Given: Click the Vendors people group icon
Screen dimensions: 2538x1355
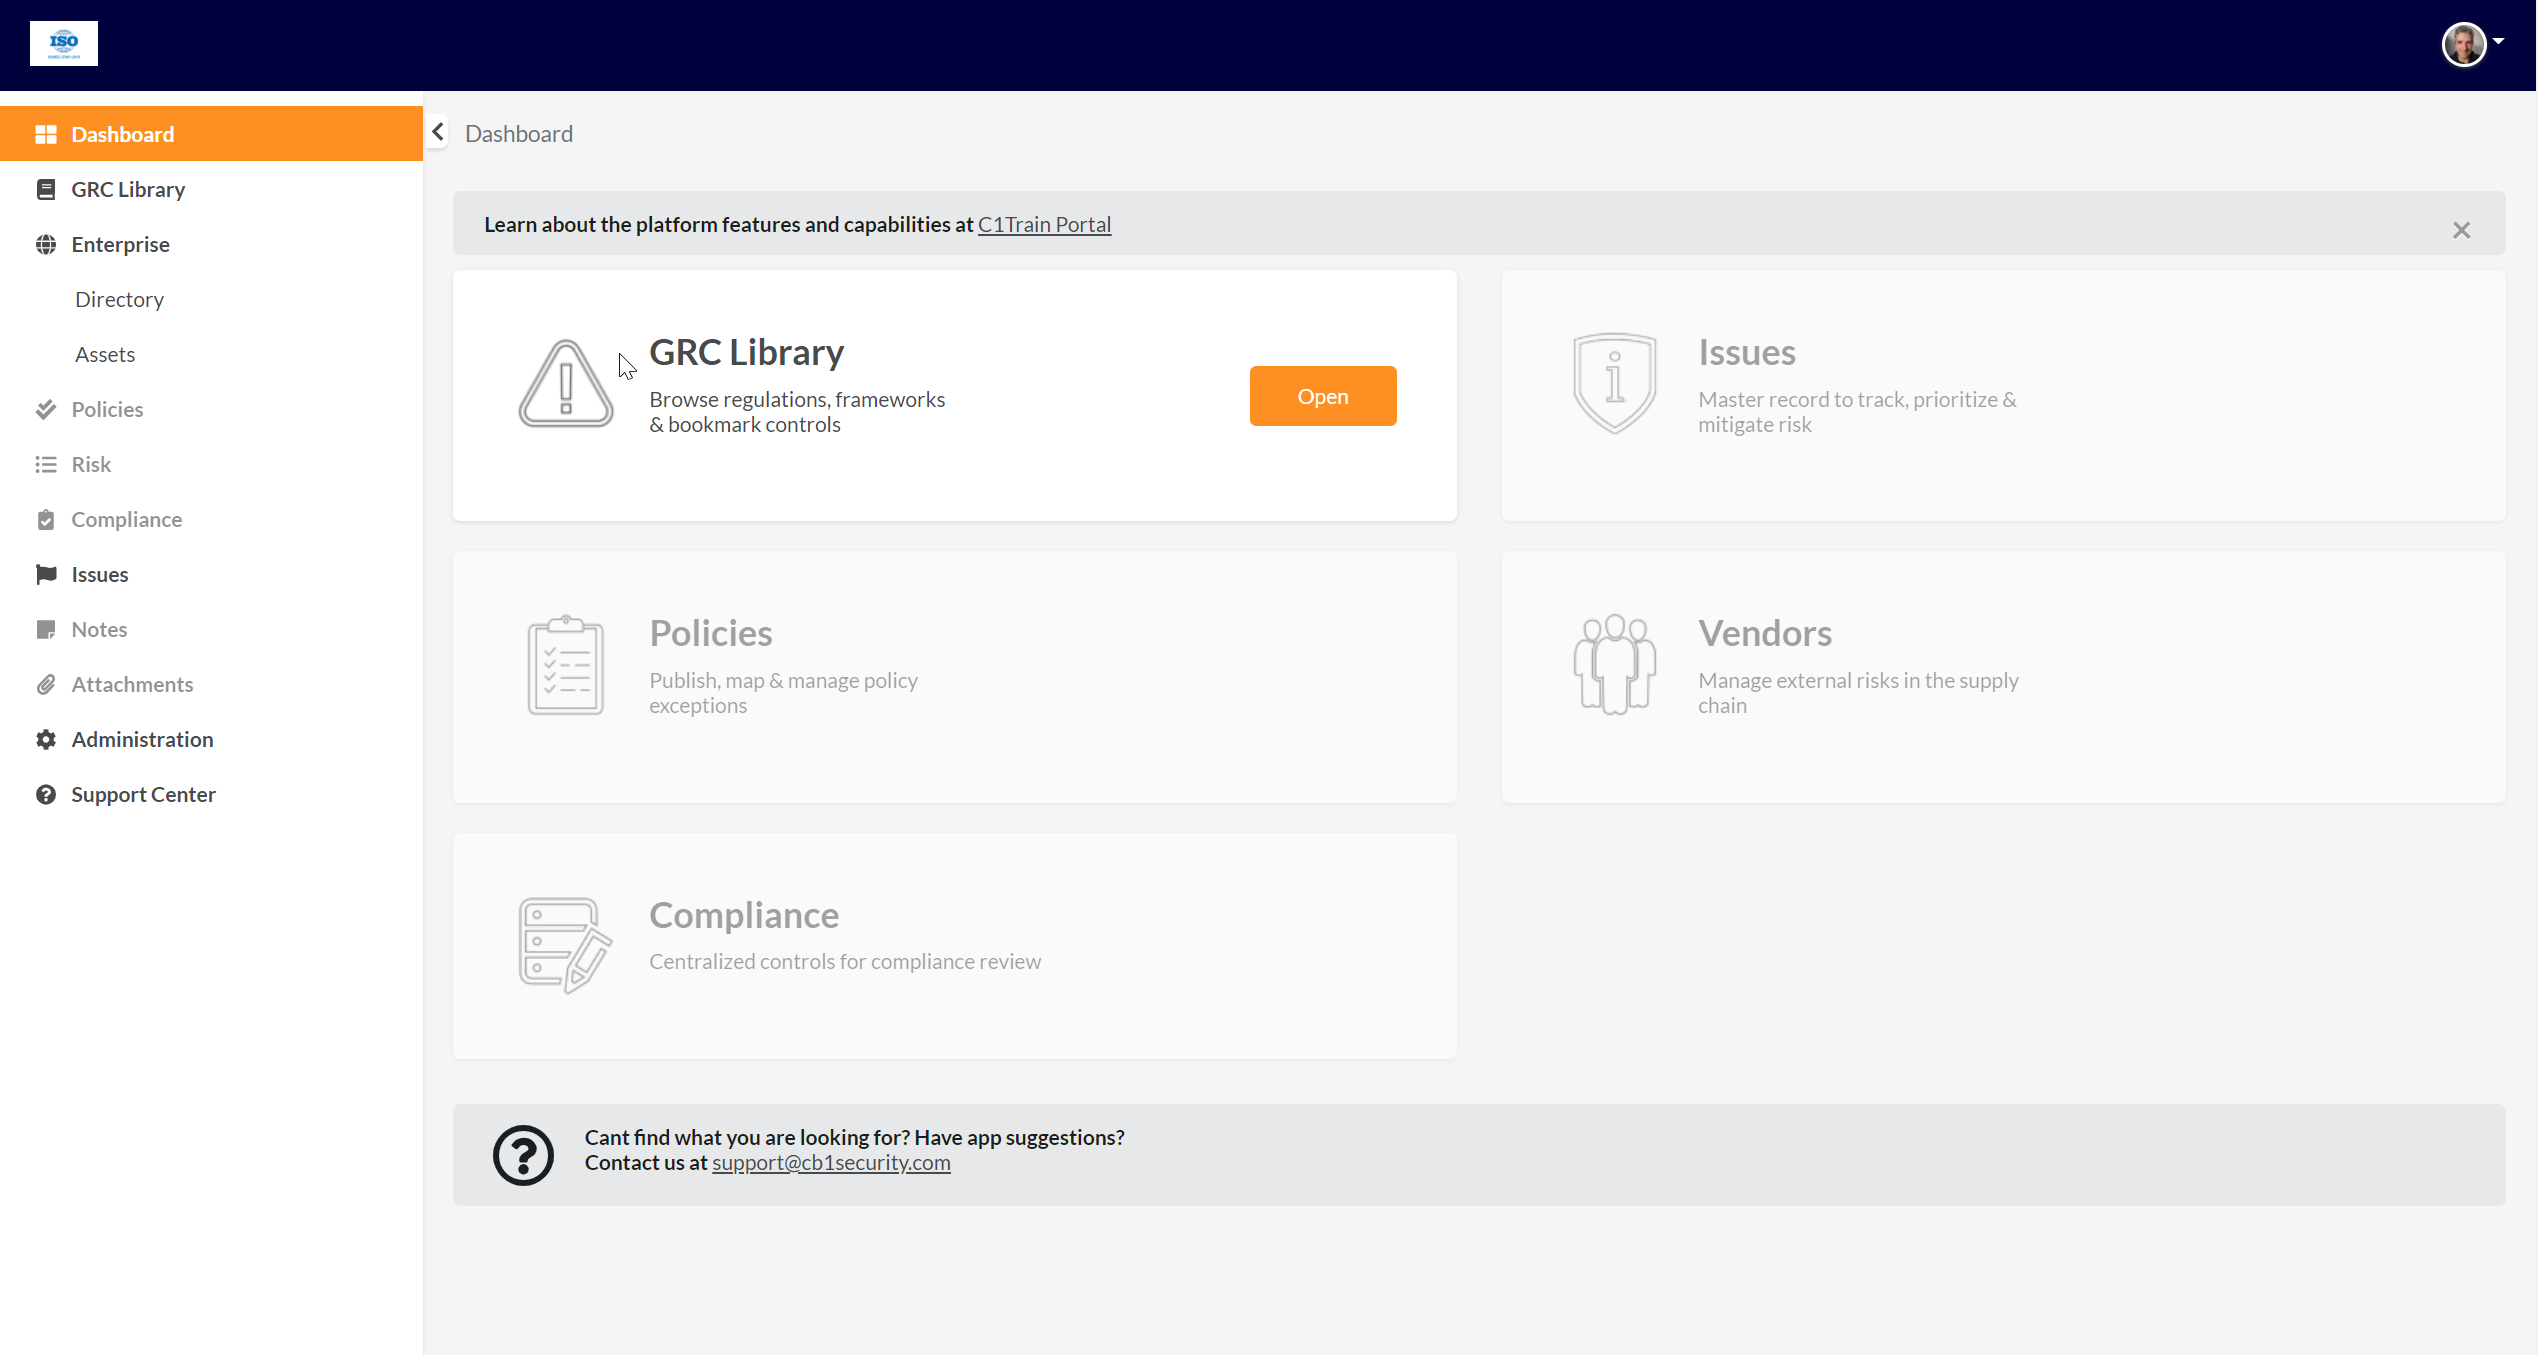Looking at the screenshot, I should coord(1614,664).
